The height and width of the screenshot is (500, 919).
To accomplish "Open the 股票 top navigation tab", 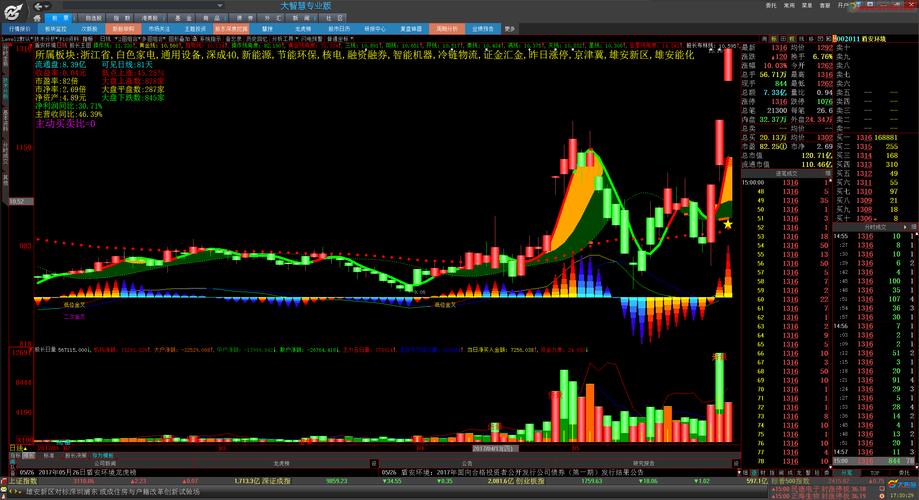I will tap(63, 18).
